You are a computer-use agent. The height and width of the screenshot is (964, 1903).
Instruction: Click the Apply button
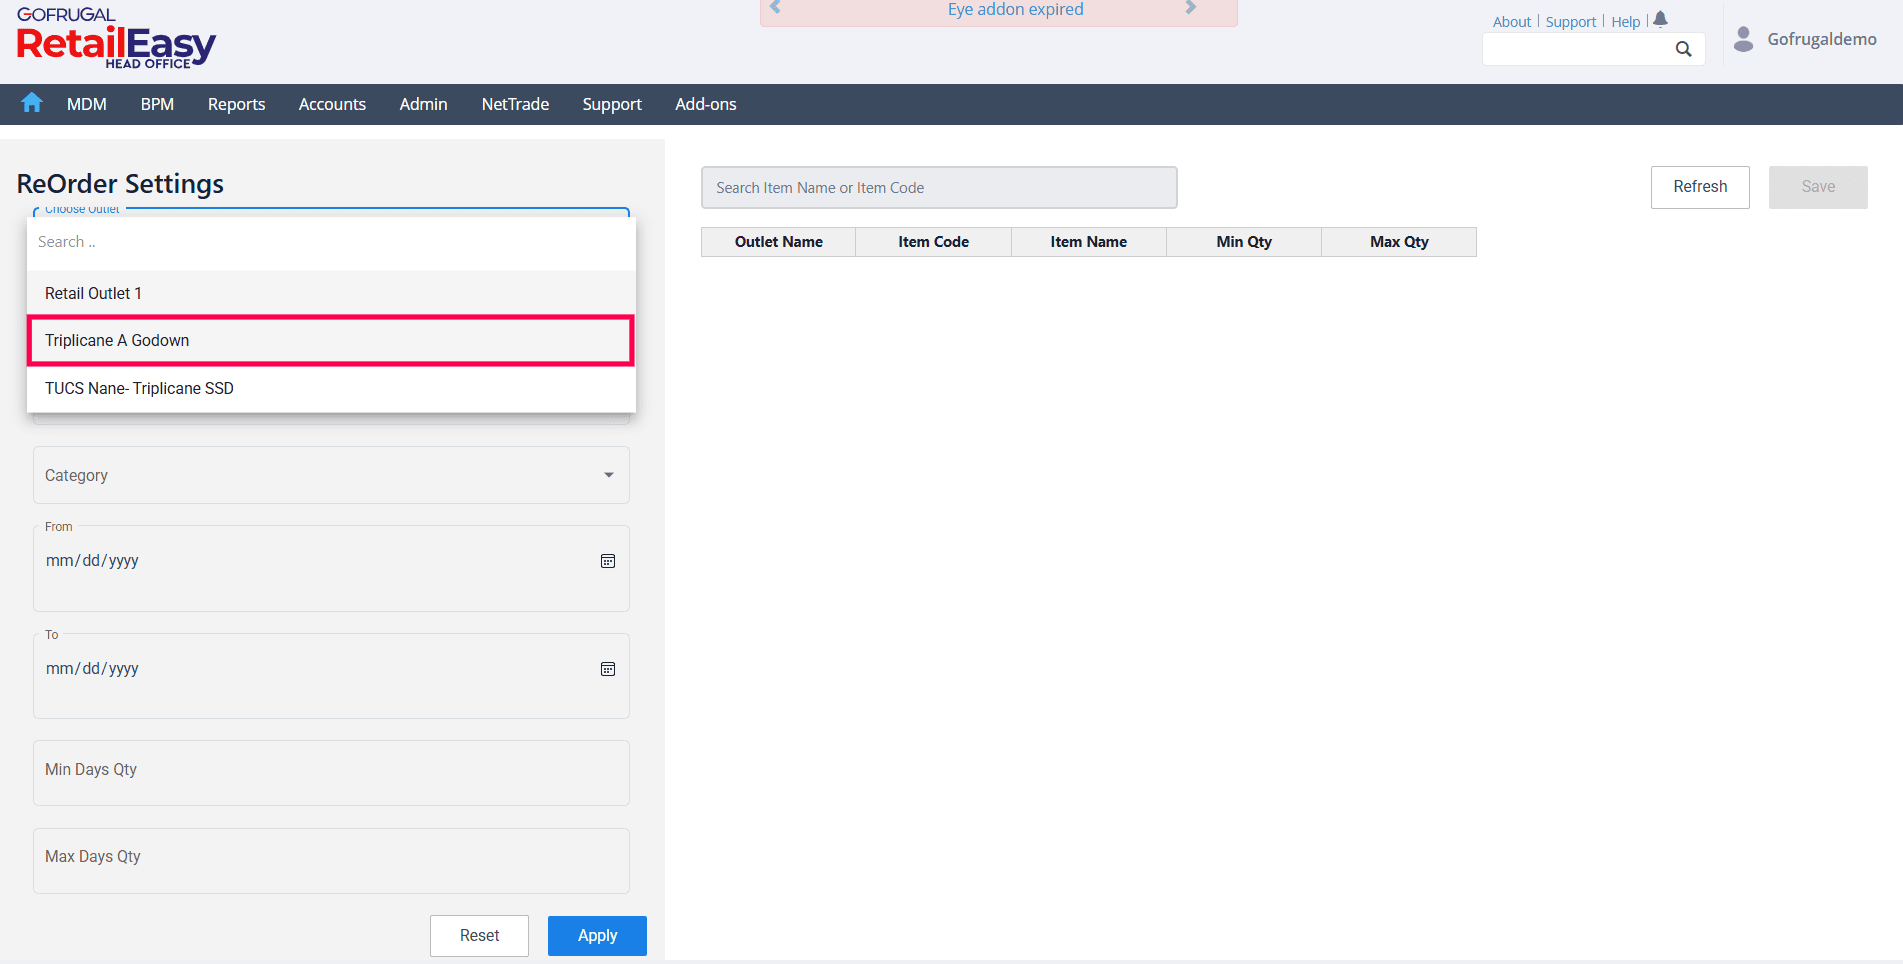pos(597,936)
